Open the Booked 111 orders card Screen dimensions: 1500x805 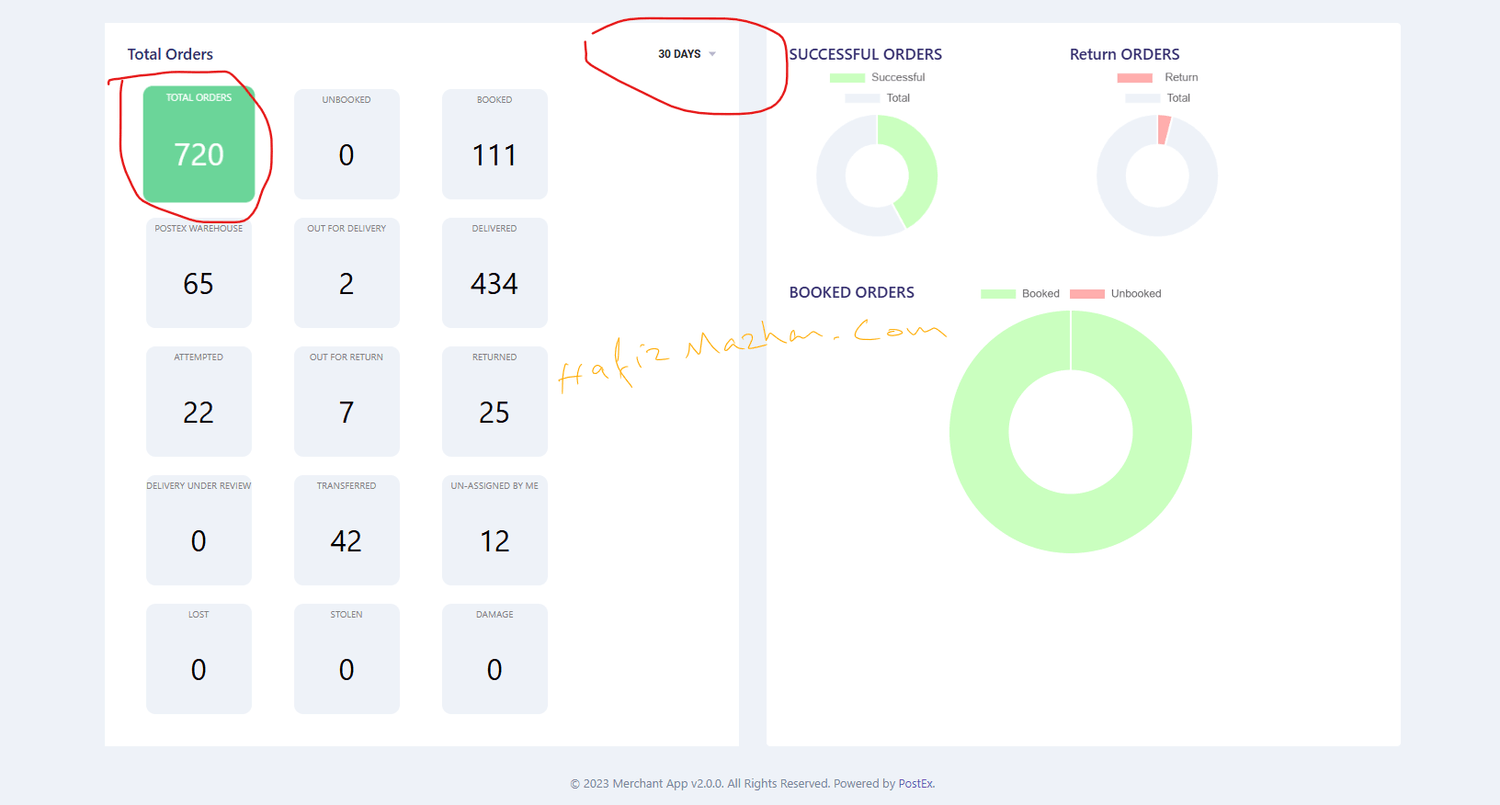coord(494,144)
